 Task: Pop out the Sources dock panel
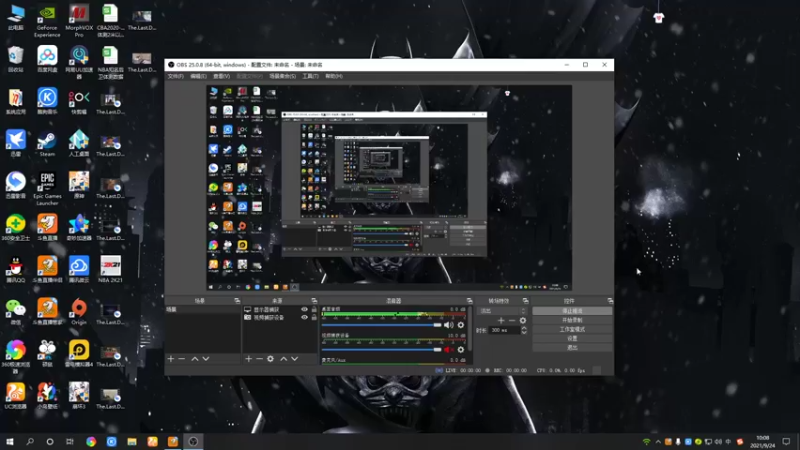coord(314,301)
